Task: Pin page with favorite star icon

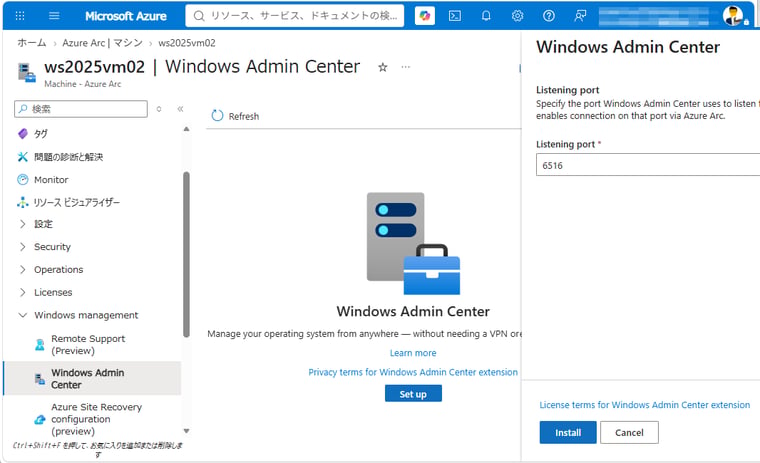Action: click(382, 67)
